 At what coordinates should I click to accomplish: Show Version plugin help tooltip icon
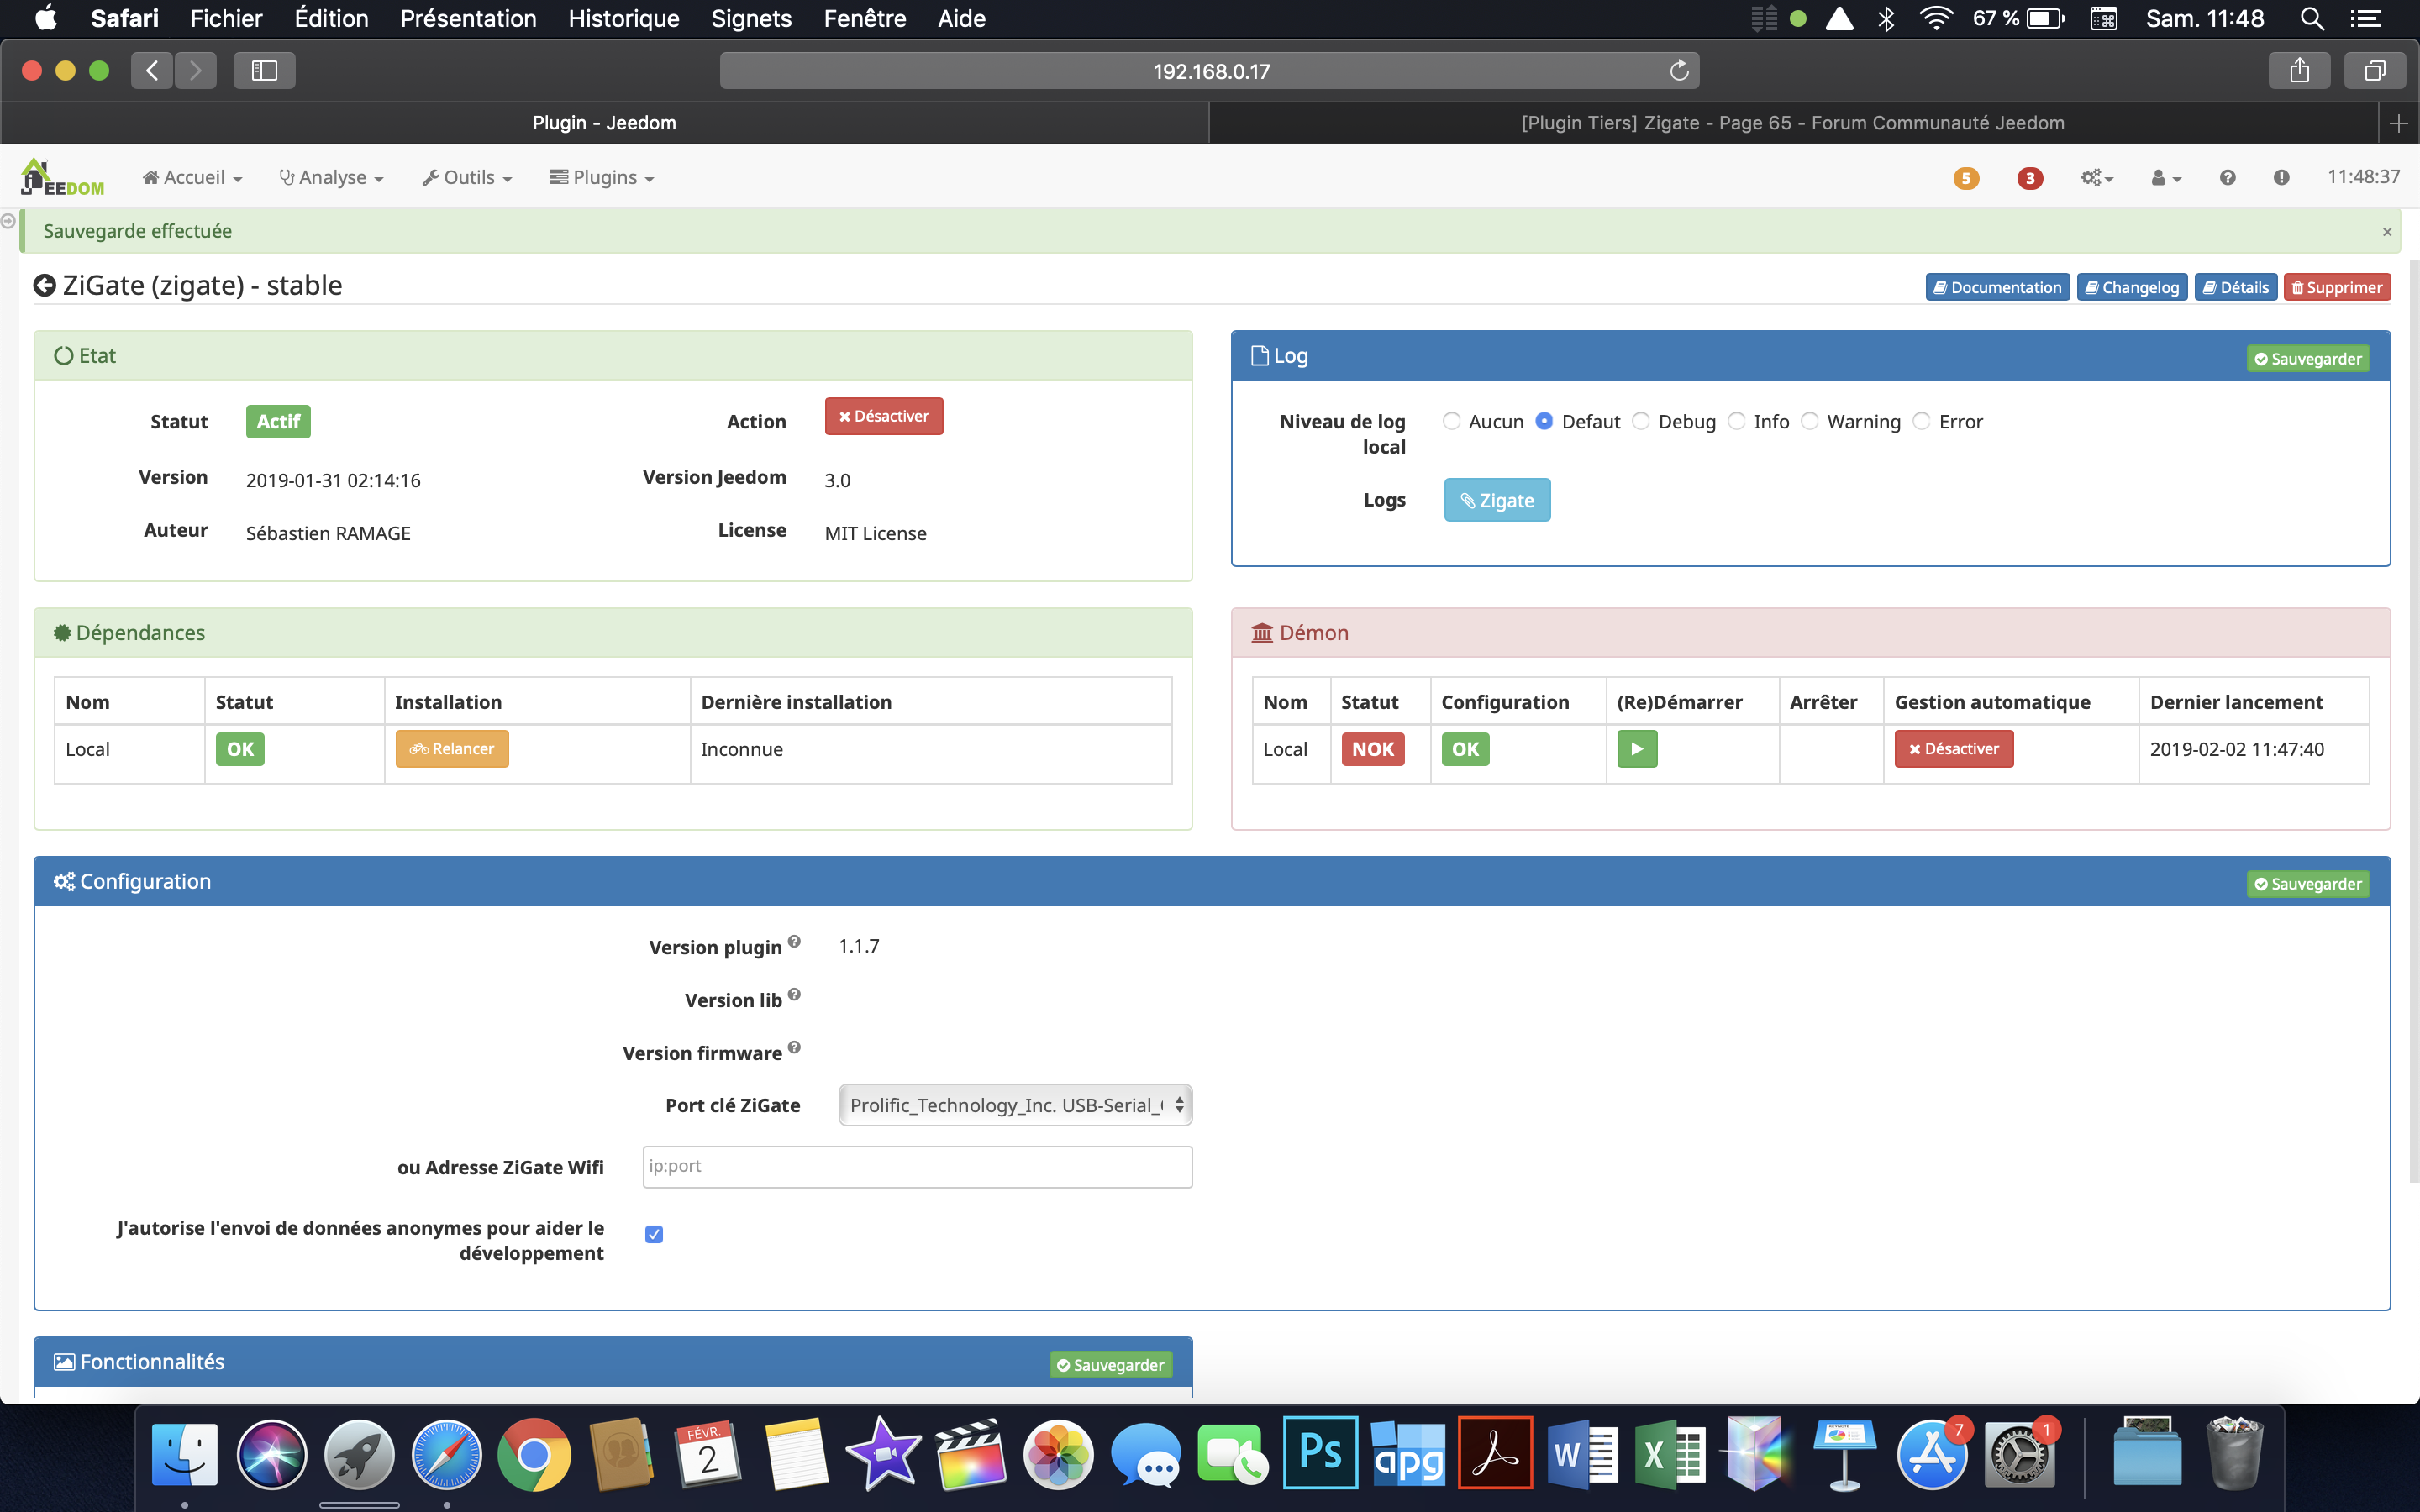coord(794,941)
